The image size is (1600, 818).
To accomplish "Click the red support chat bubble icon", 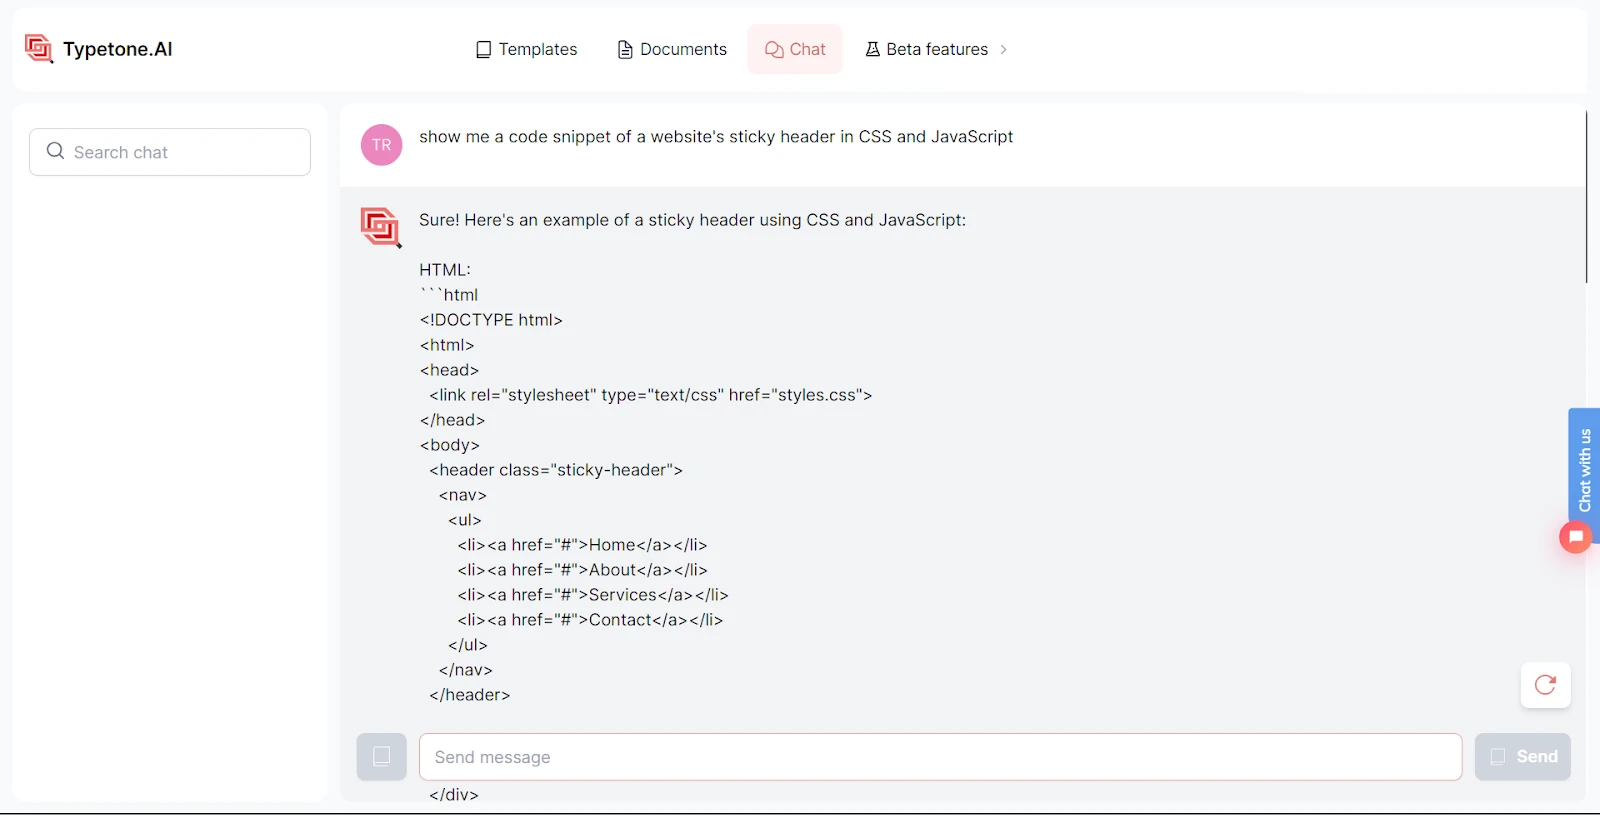I will tap(1575, 537).
